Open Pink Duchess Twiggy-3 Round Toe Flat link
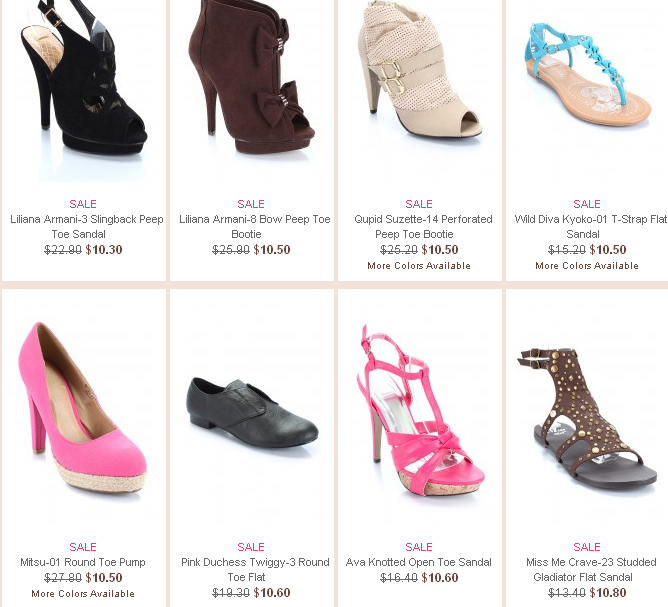 (x=255, y=570)
